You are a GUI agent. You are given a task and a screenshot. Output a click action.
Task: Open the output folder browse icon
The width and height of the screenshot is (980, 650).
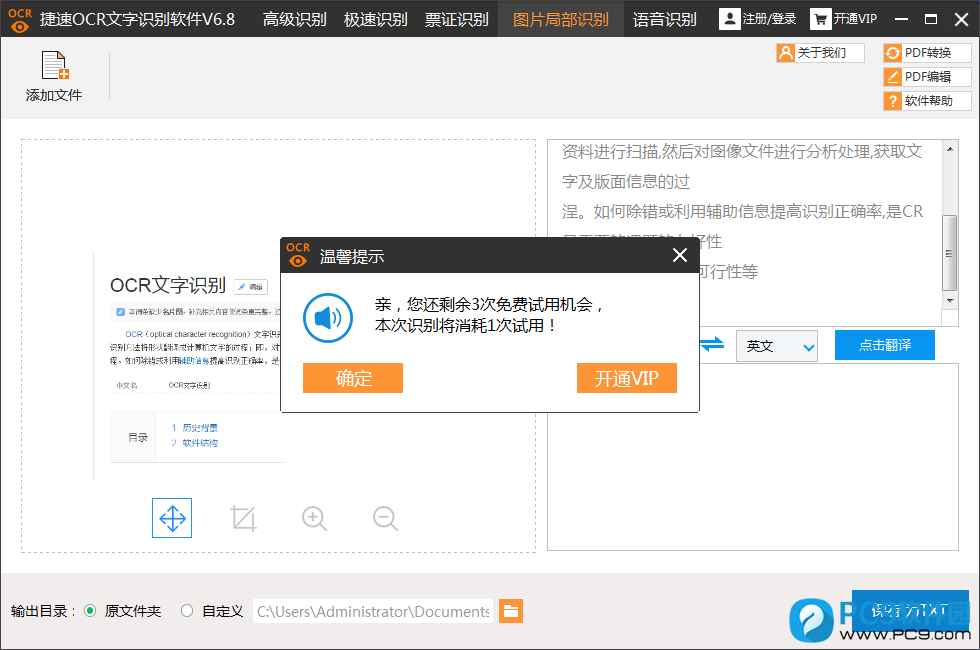pos(511,611)
